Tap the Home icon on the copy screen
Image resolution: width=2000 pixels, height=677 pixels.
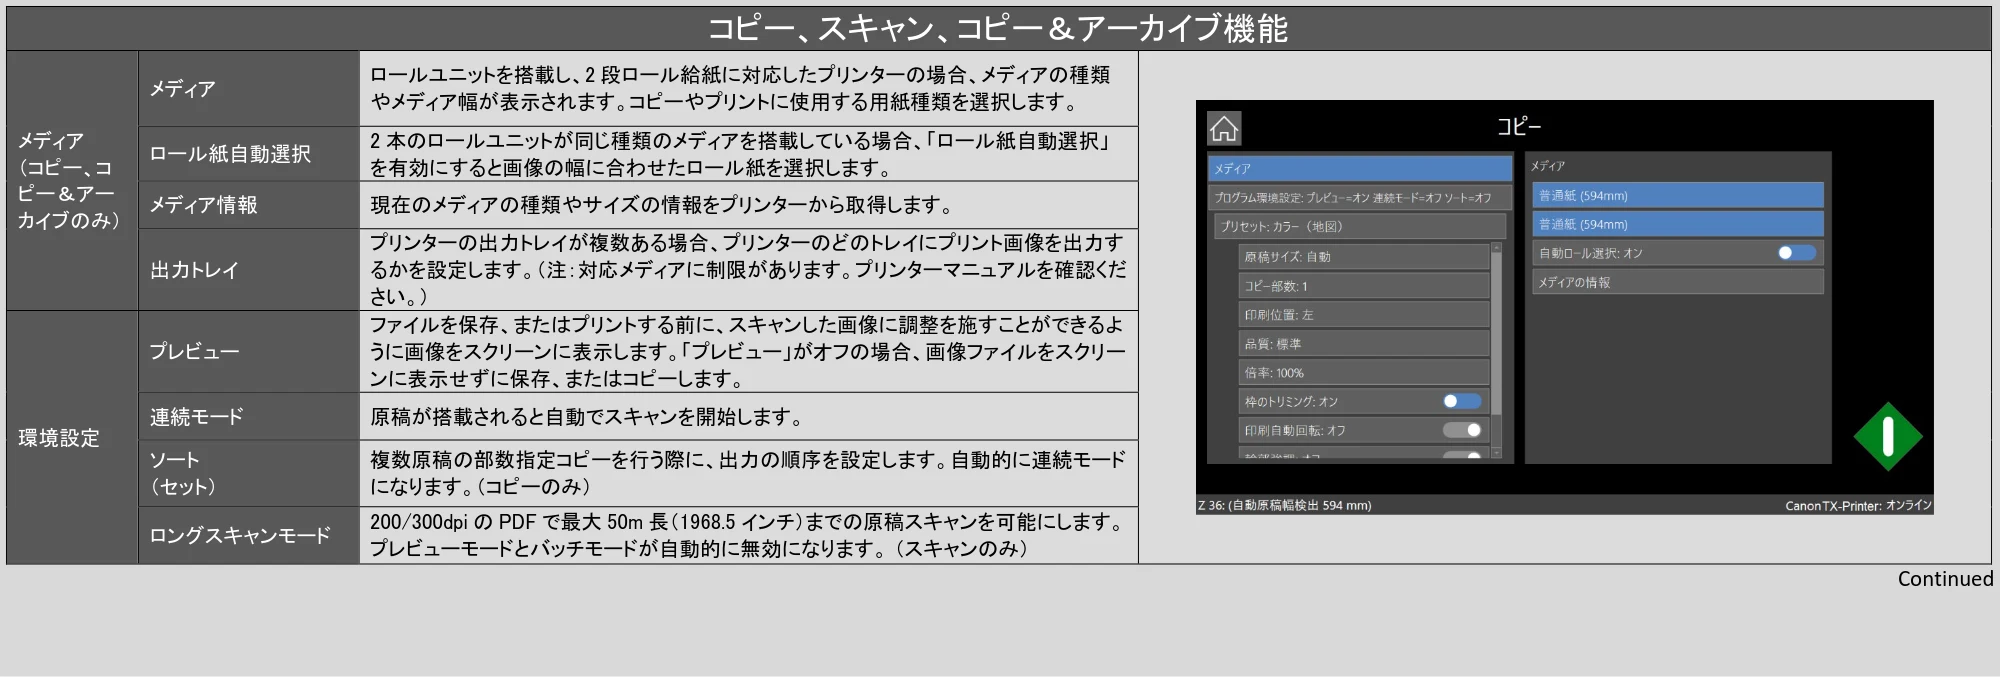click(1224, 129)
